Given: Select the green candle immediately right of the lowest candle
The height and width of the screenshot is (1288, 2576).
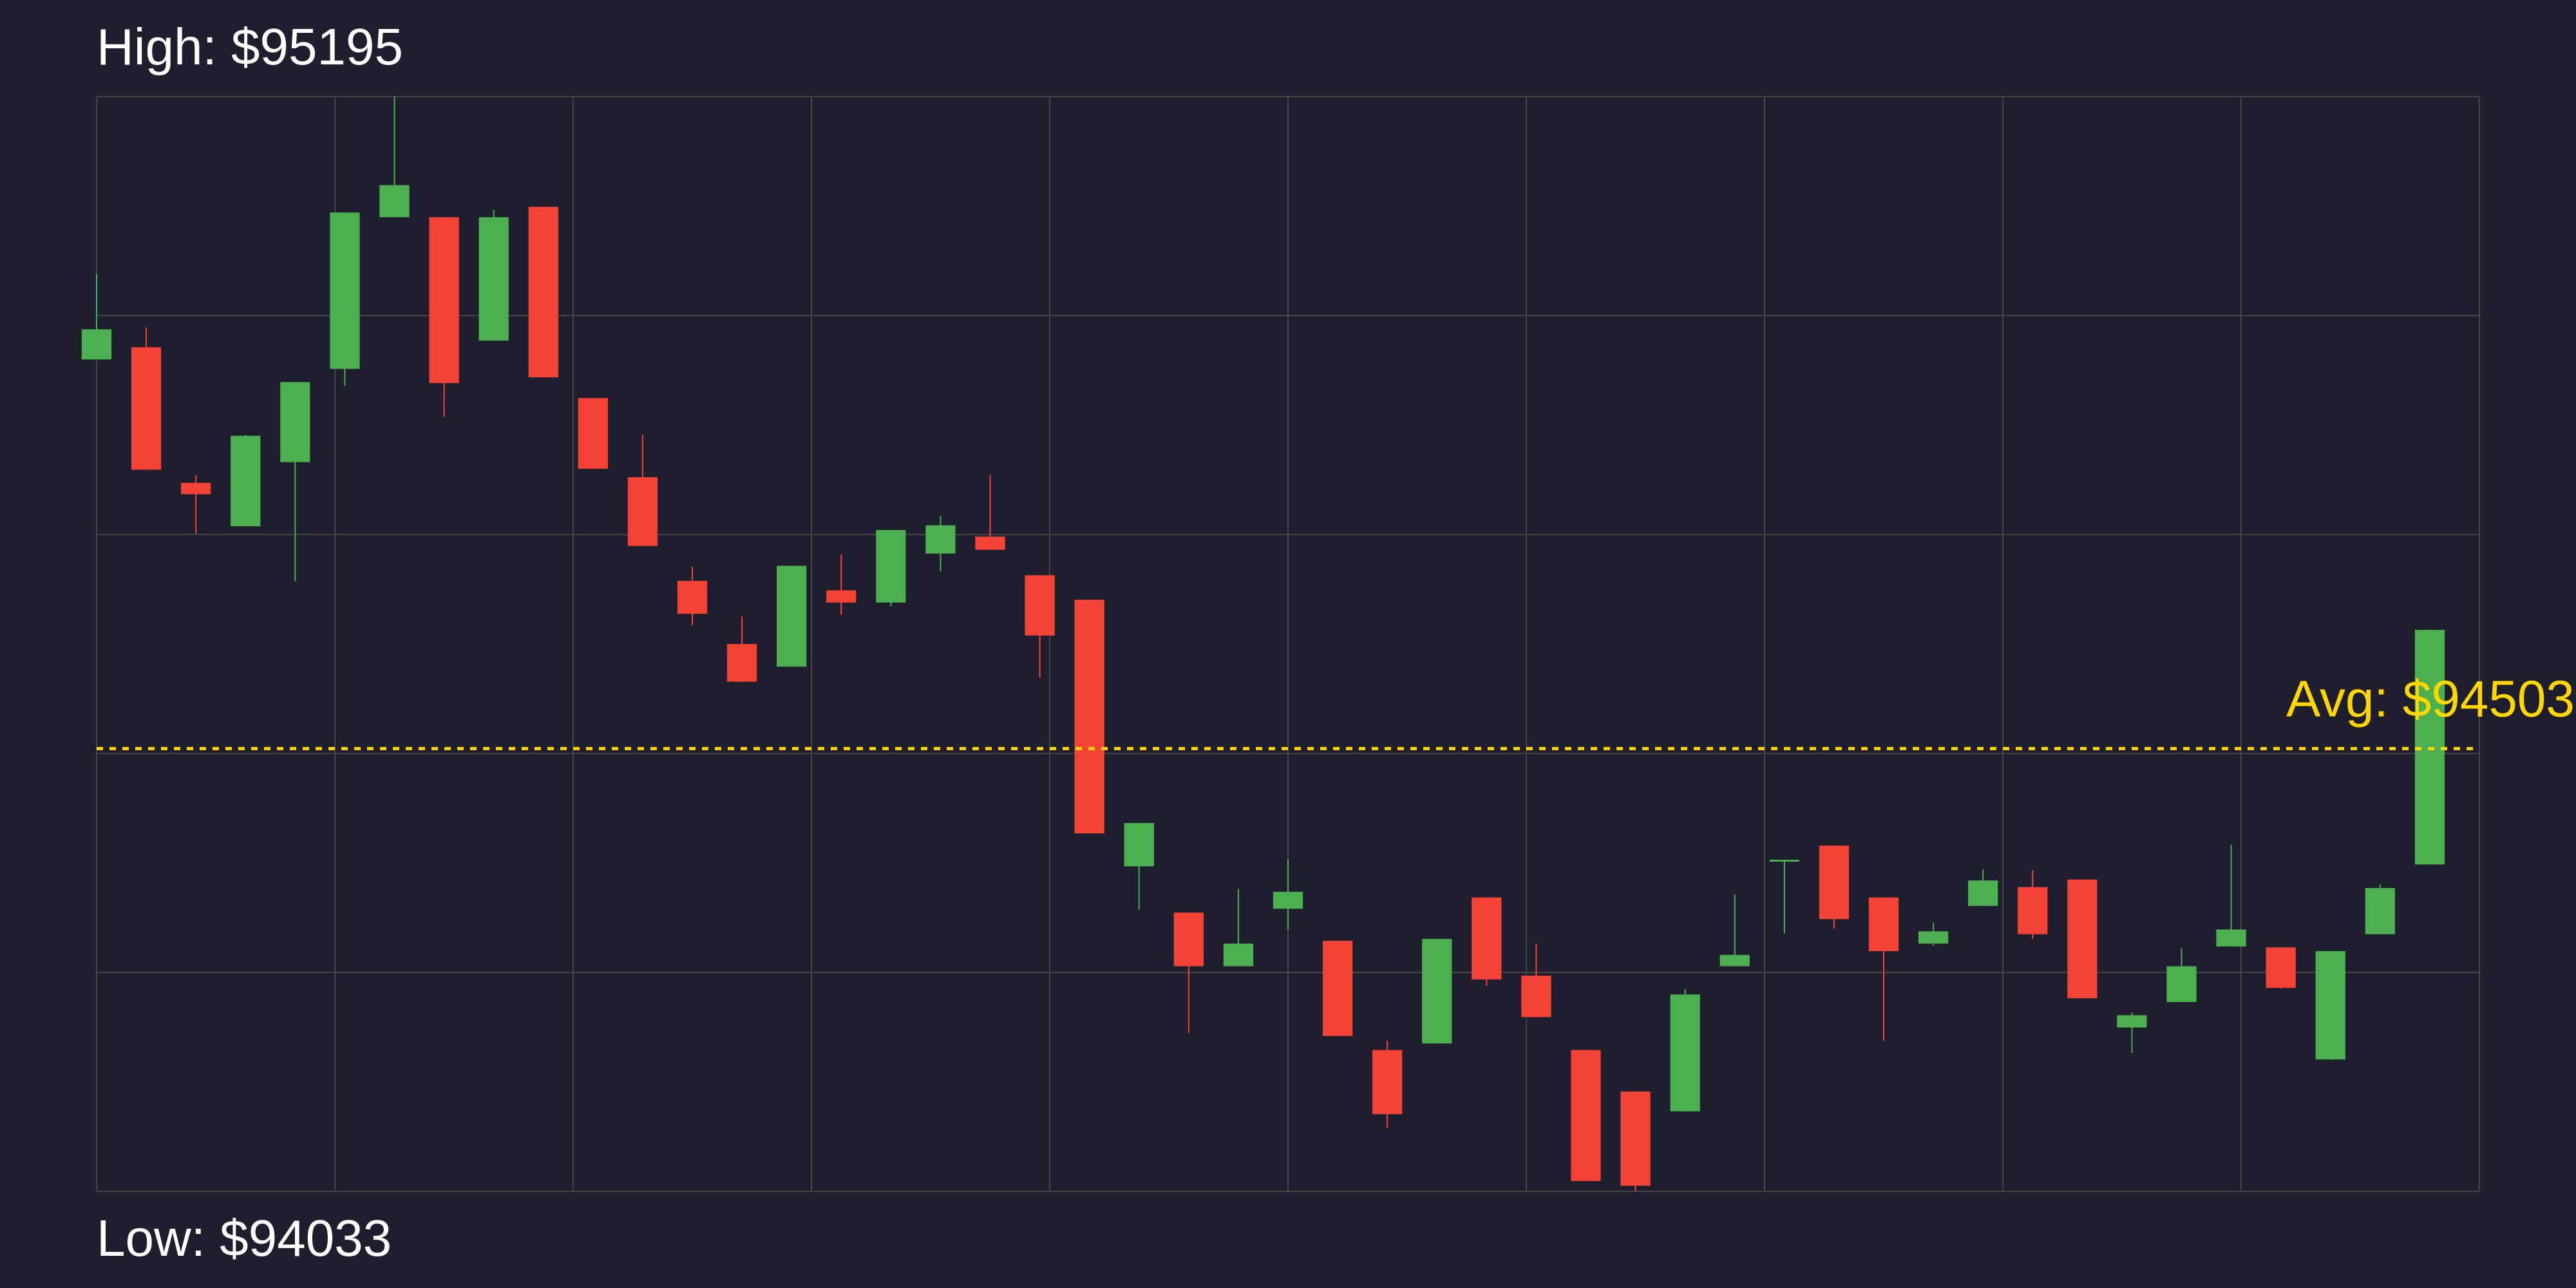Looking at the screenshot, I should (x=1685, y=1052).
